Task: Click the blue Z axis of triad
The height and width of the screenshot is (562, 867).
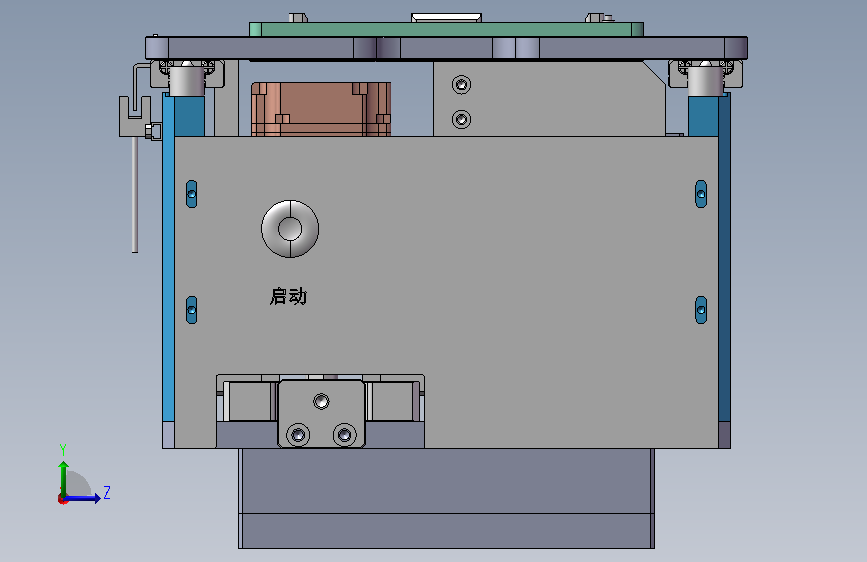Action: click(83, 498)
